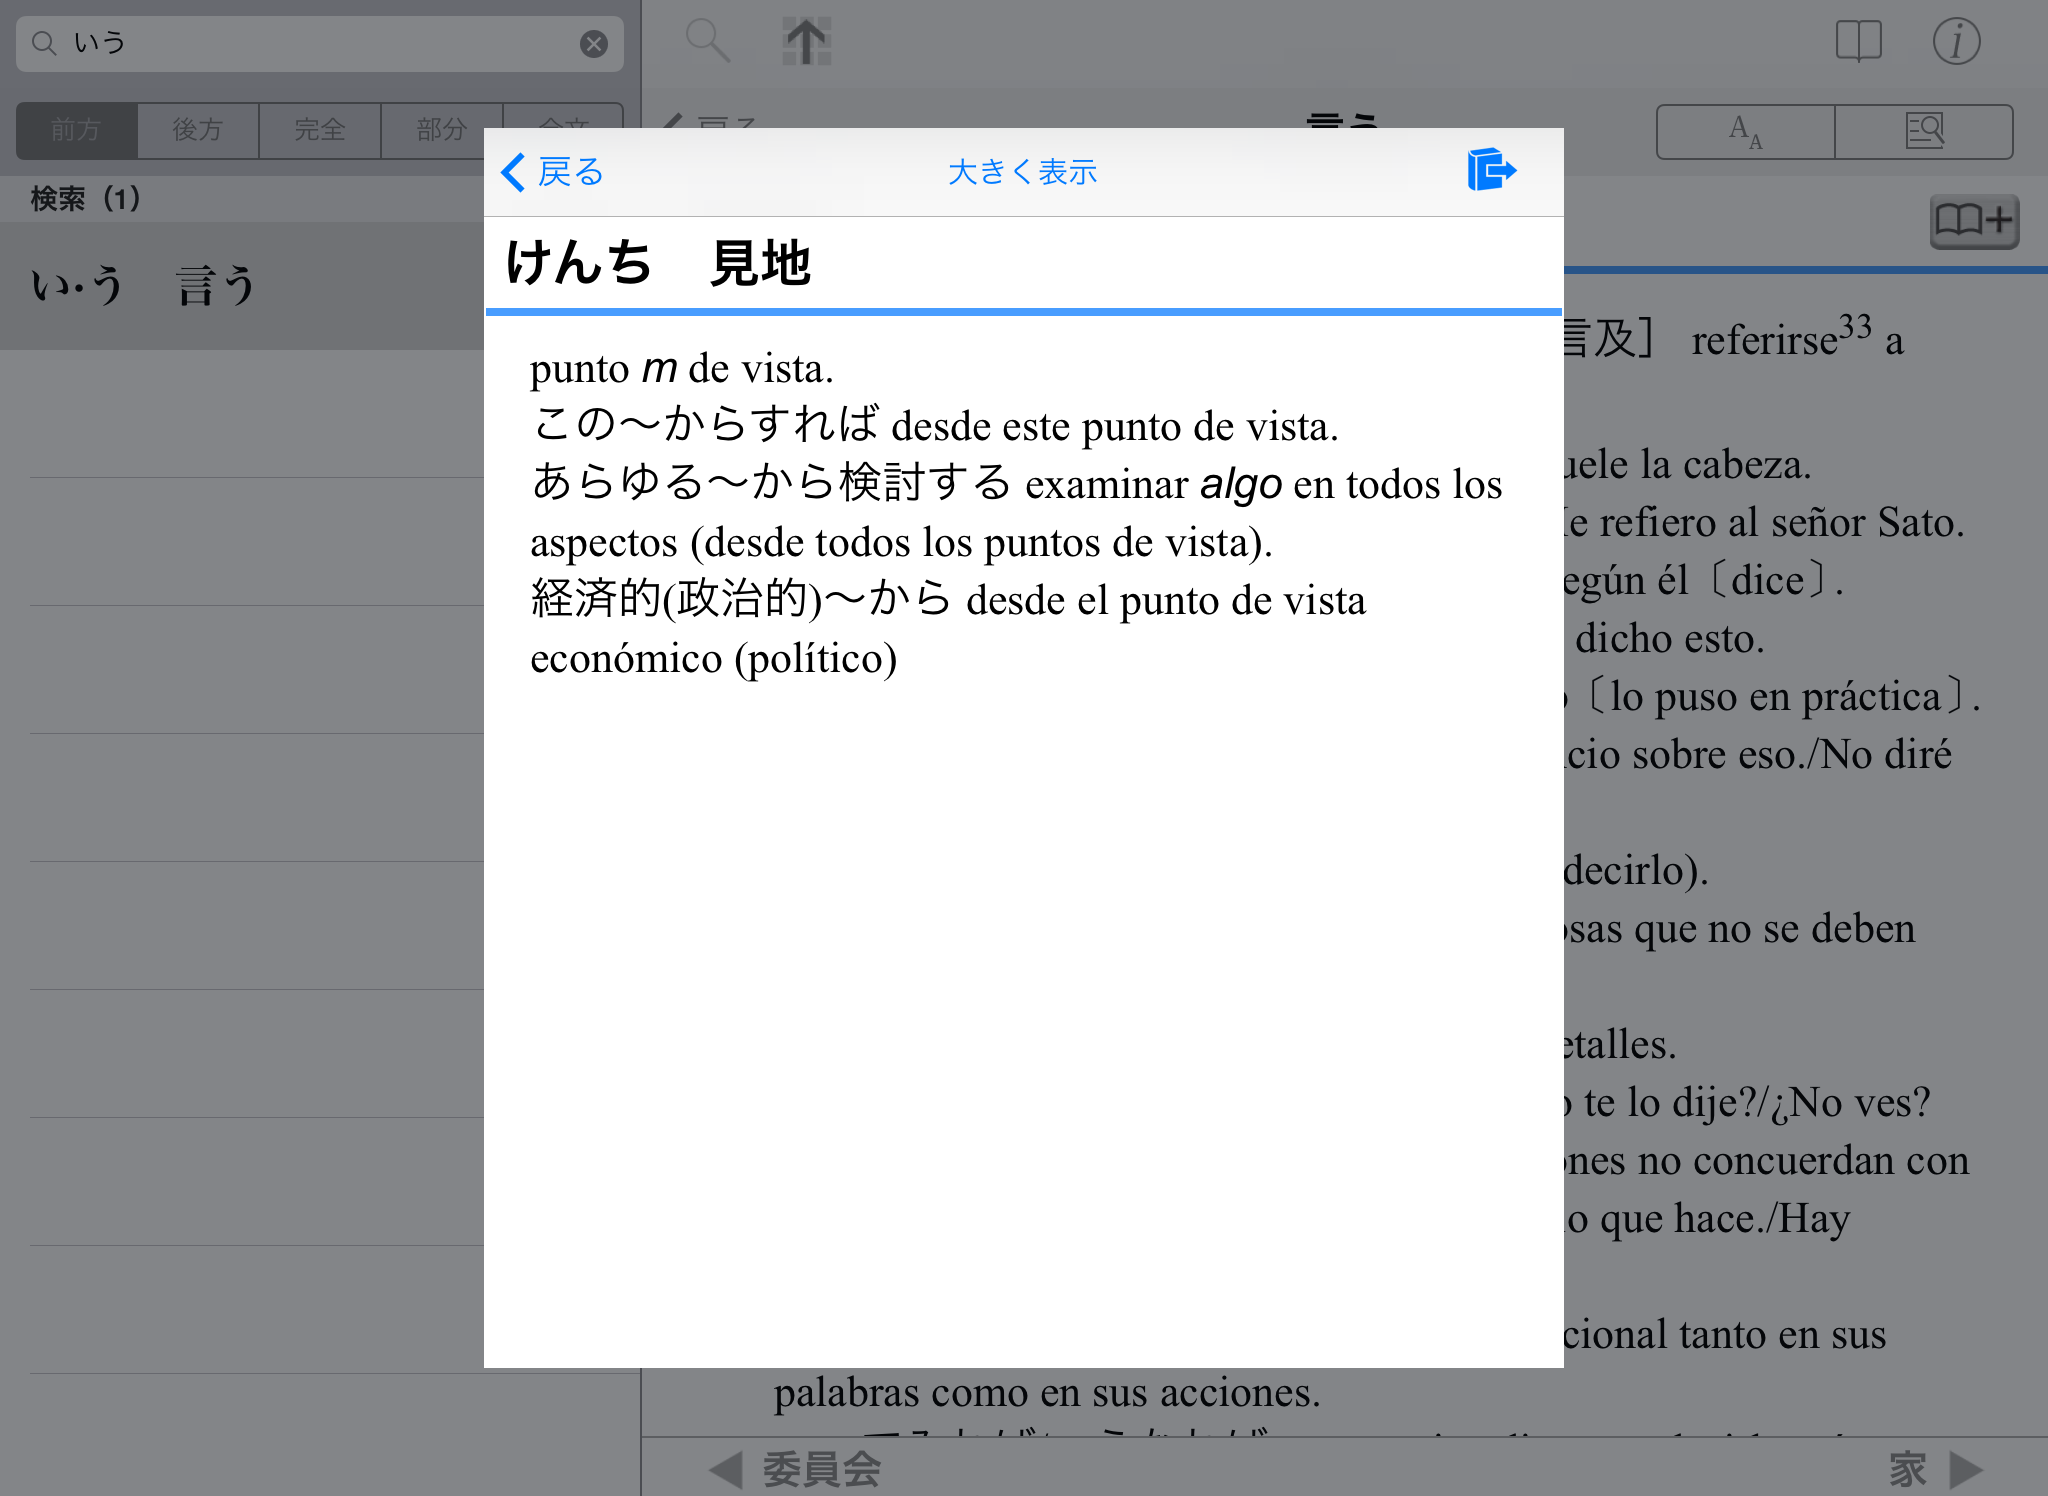Image resolution: width=2048 pixels, height=1496 pixels.
Task: Click 大きく表示 to enlarge display
Action: (x=1022, y=172)
